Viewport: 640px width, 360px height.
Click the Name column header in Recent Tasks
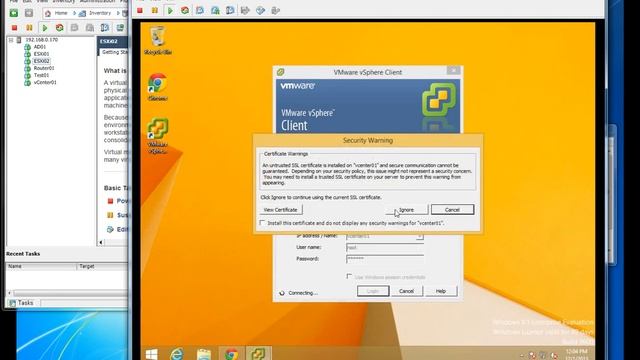(x=41, y=266)
